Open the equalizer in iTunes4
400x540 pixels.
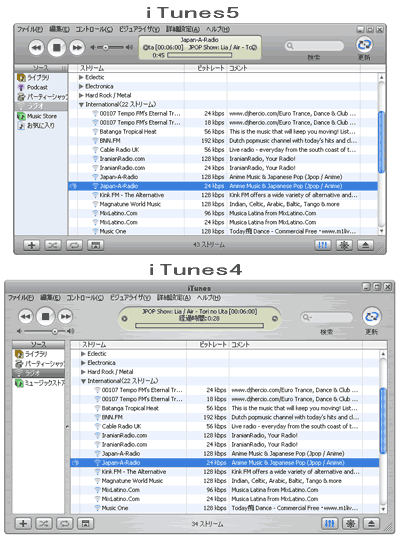pos(330,524)
